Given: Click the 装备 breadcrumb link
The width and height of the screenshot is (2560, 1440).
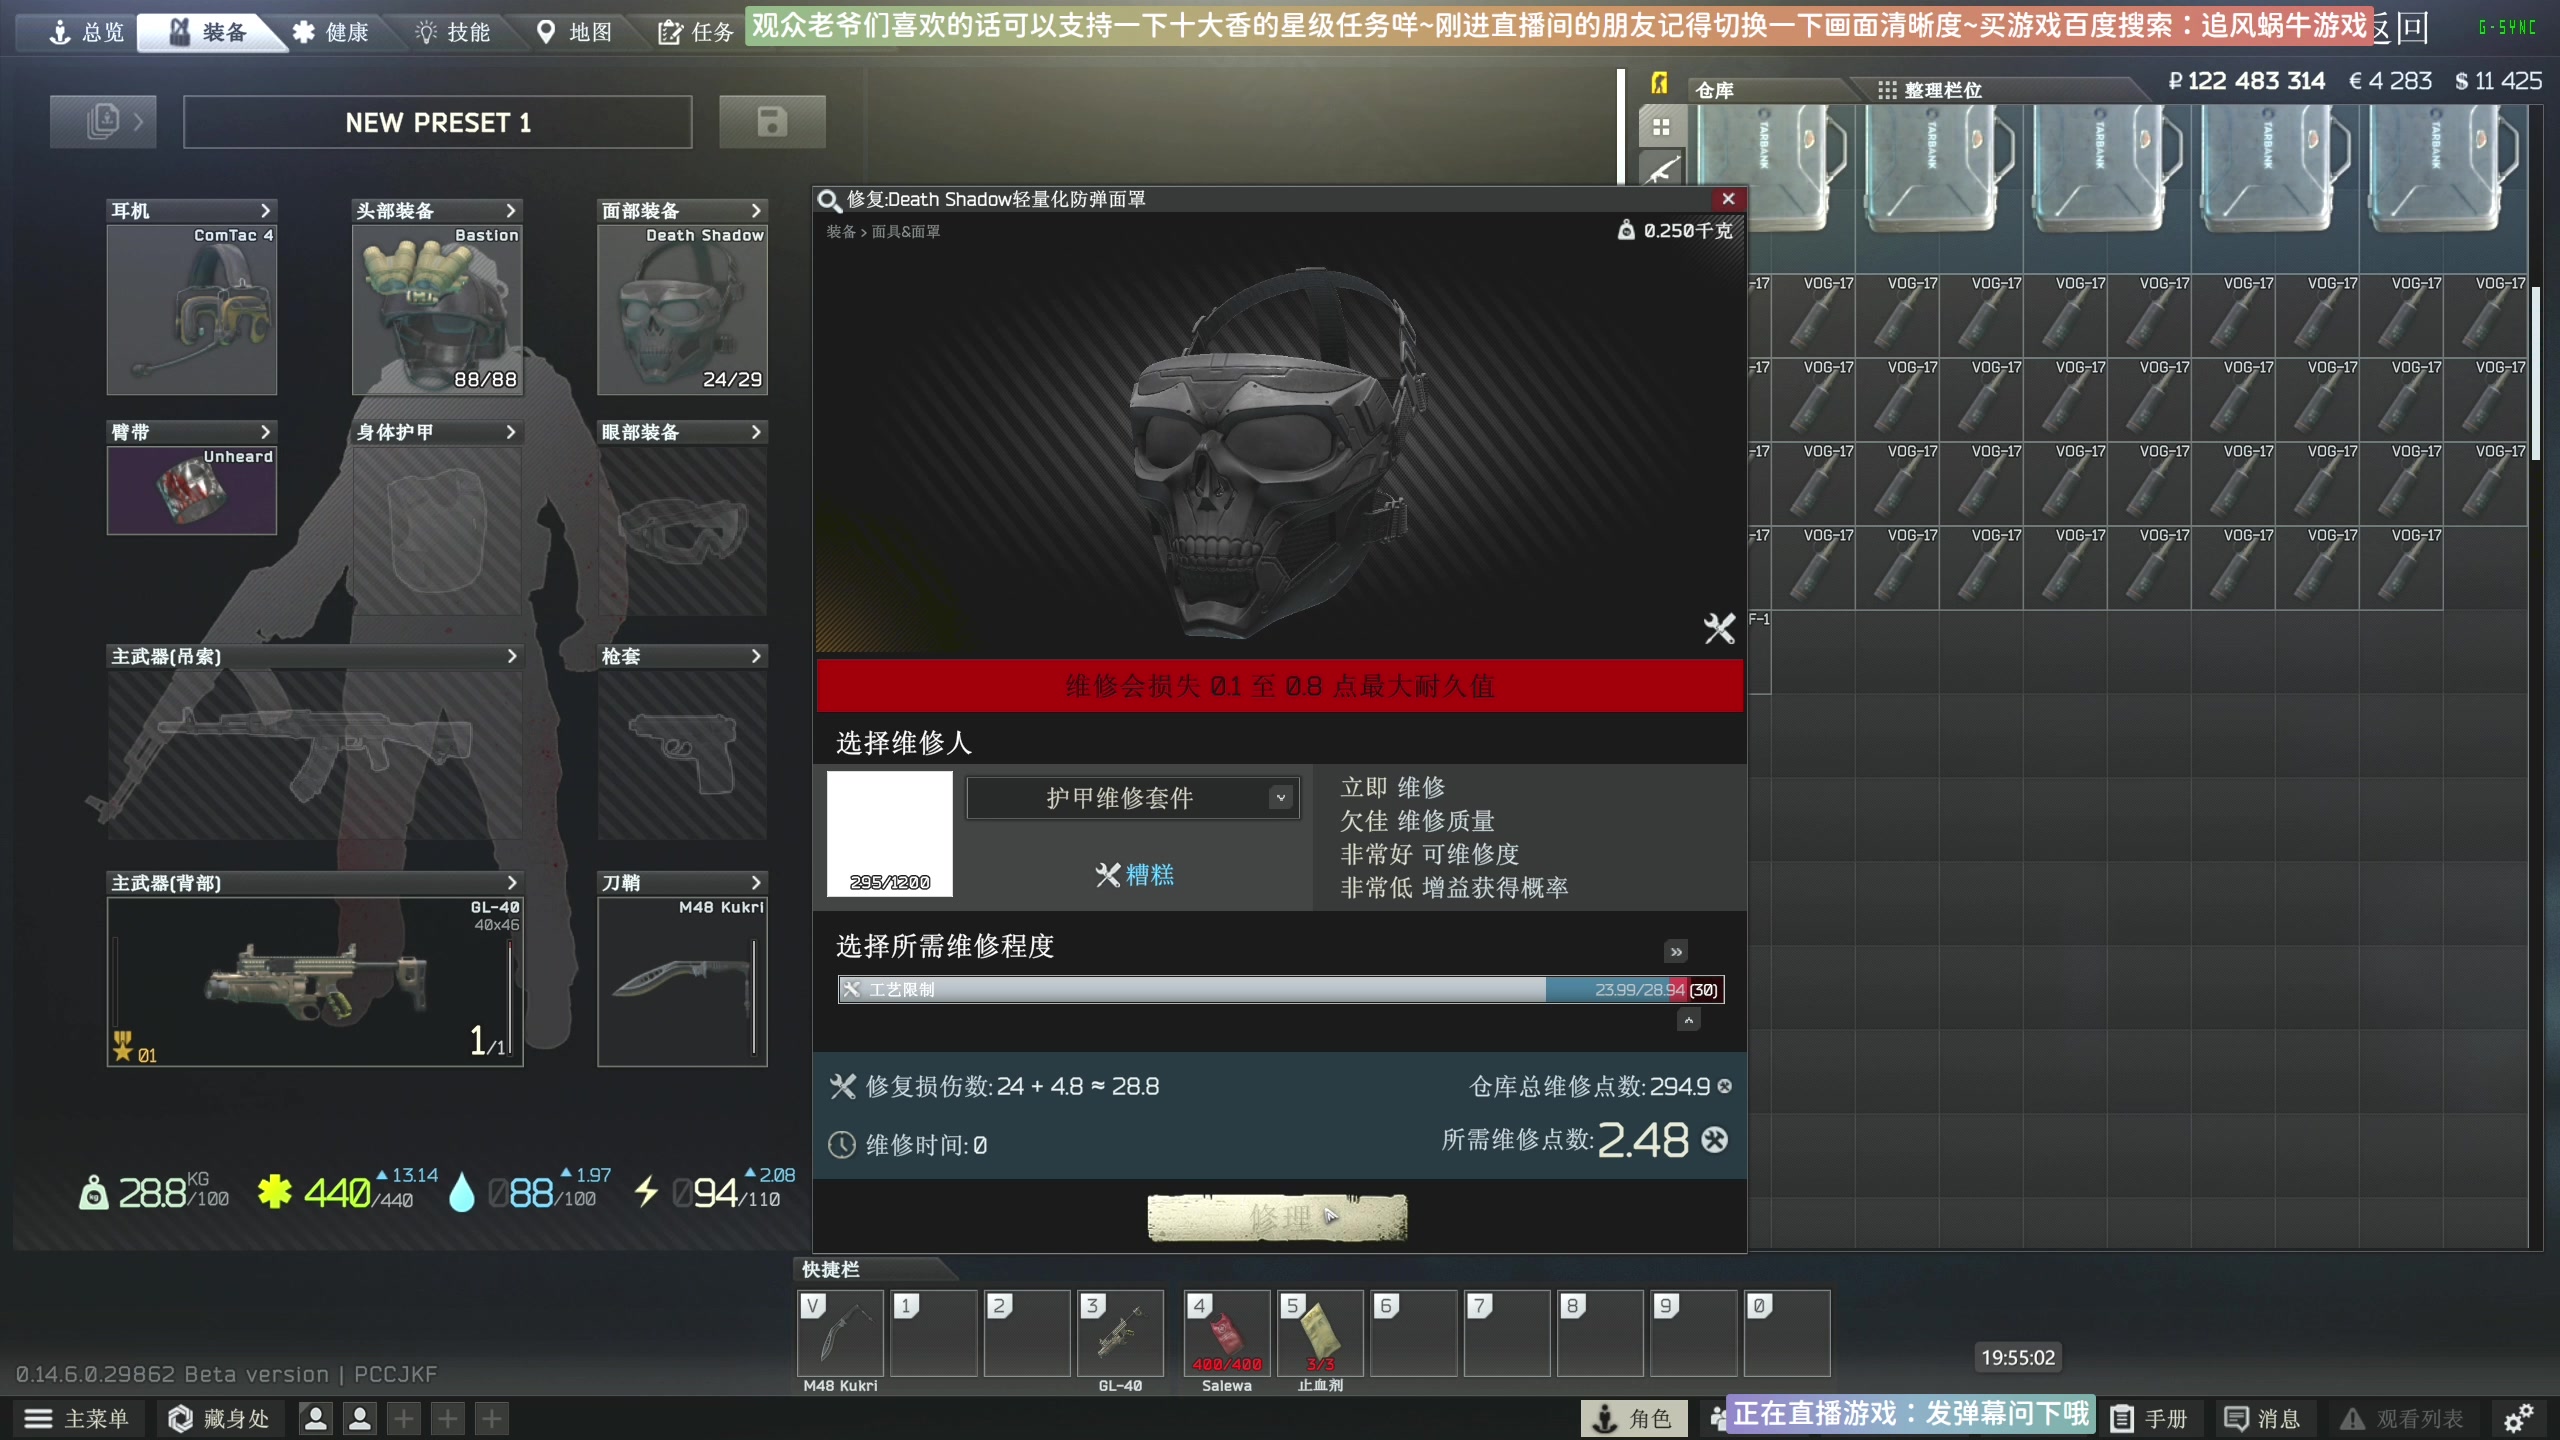Looking at the screenshot, I should 840,232.
